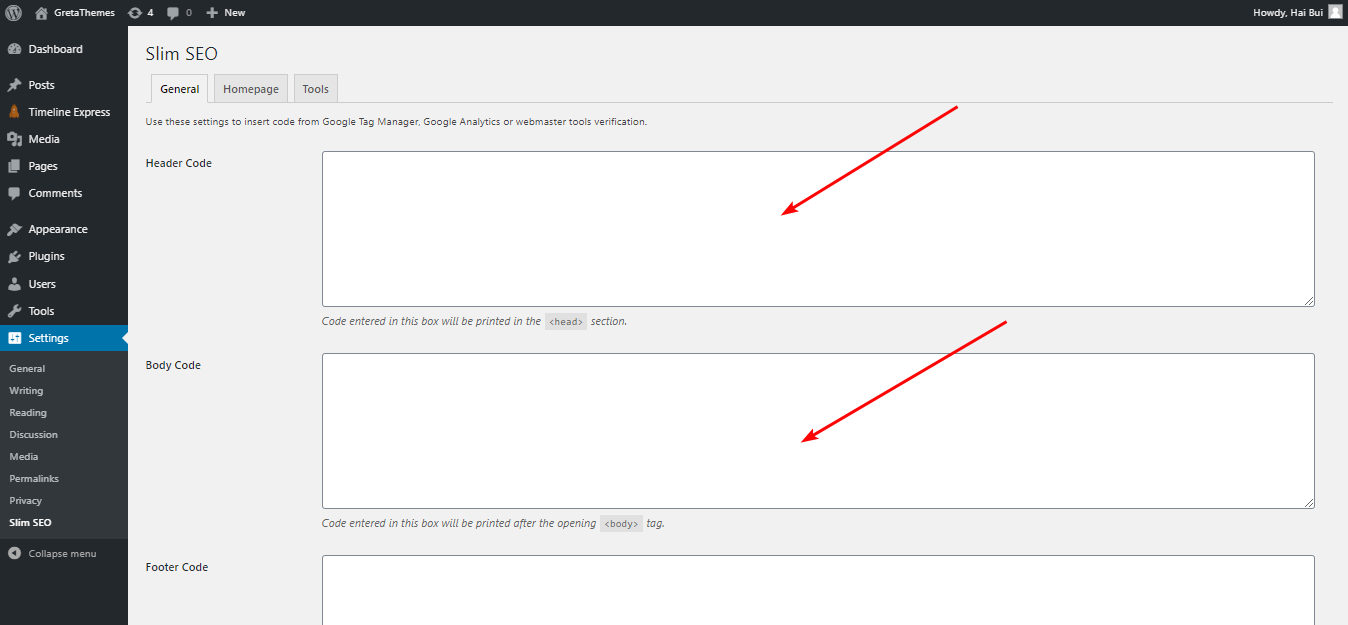Click the Slim SEO page heading
Screen dimensions: 1348x625
click(182, 54)
